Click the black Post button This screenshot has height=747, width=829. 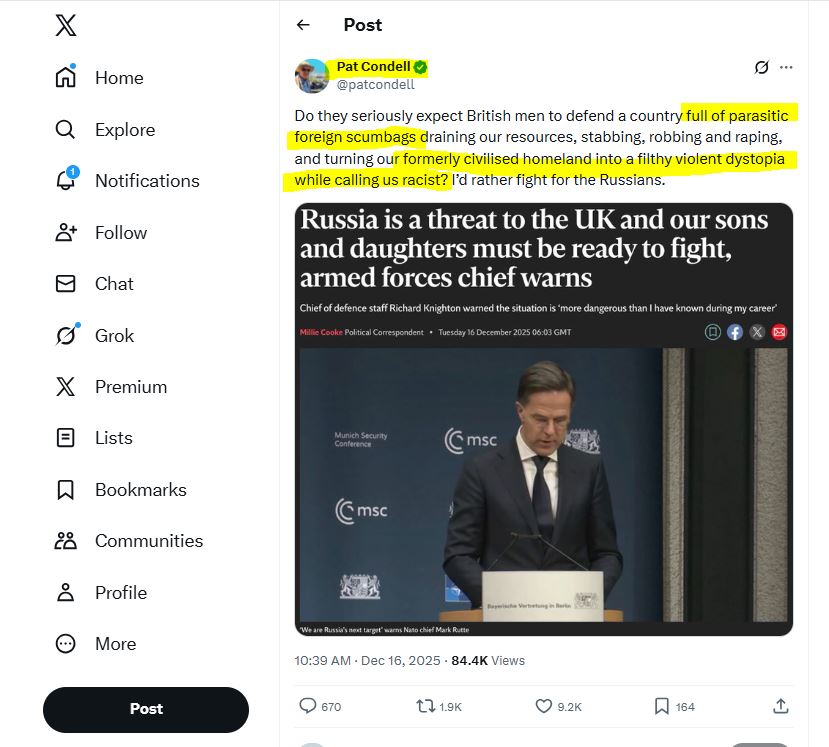146,709
